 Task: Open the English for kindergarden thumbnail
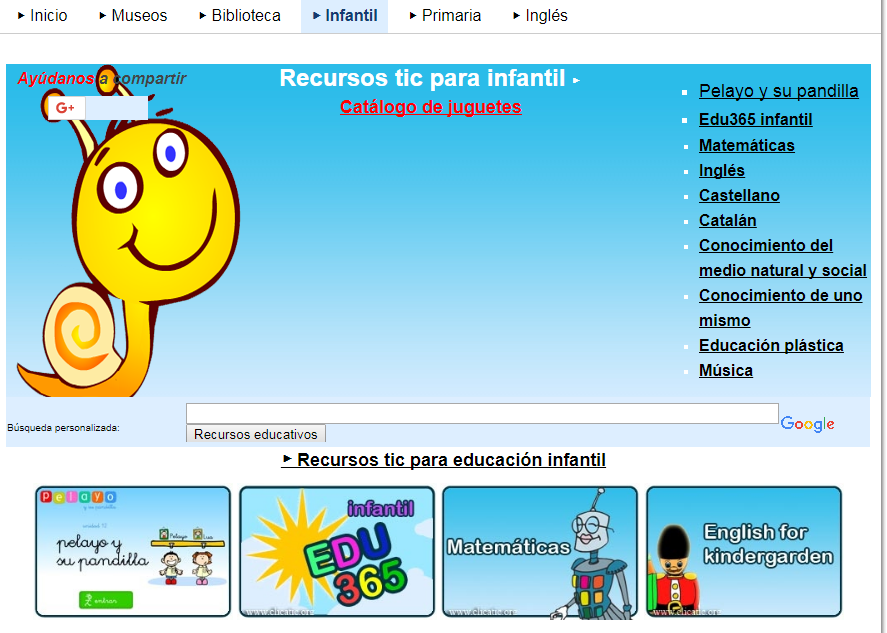click(744, 551)
